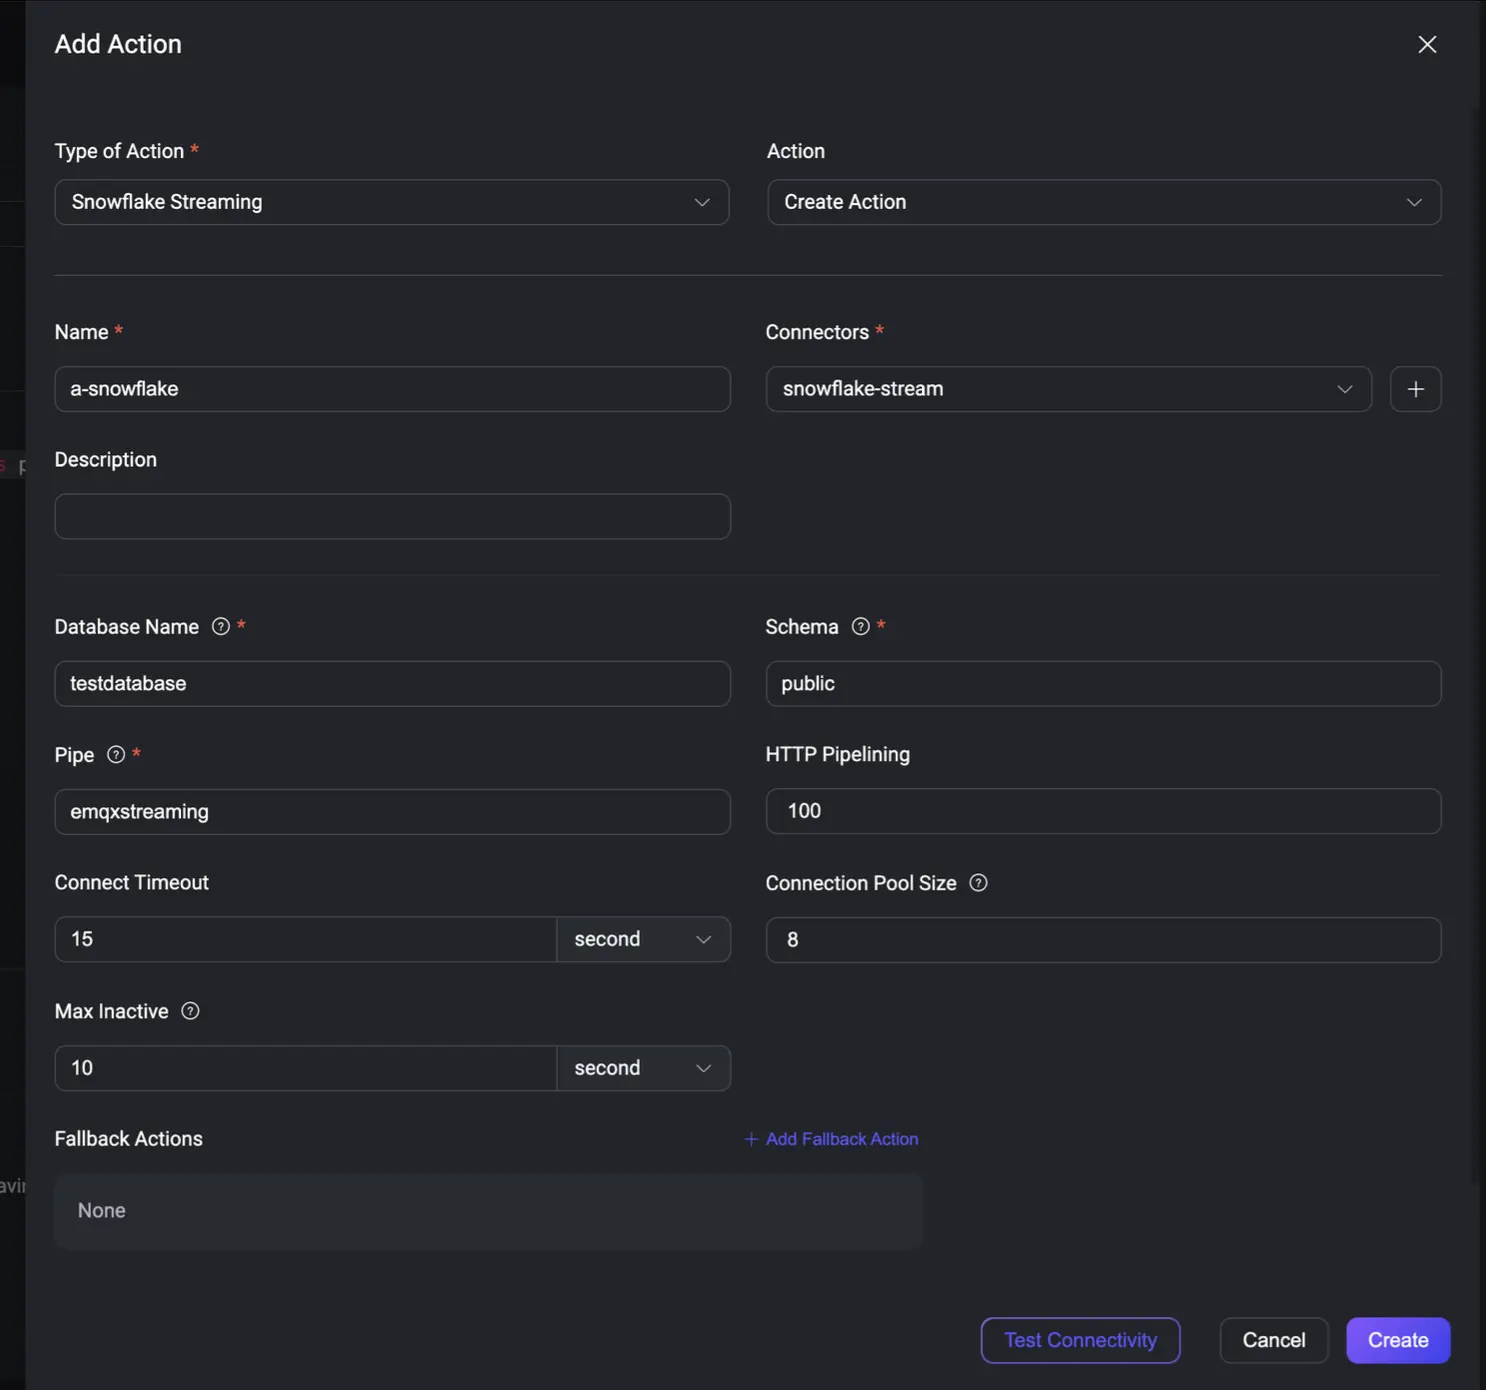The width and height of the screenshot is (1486, 1390).
Task: Click into the empty Description field
Action: coord(391,516)
